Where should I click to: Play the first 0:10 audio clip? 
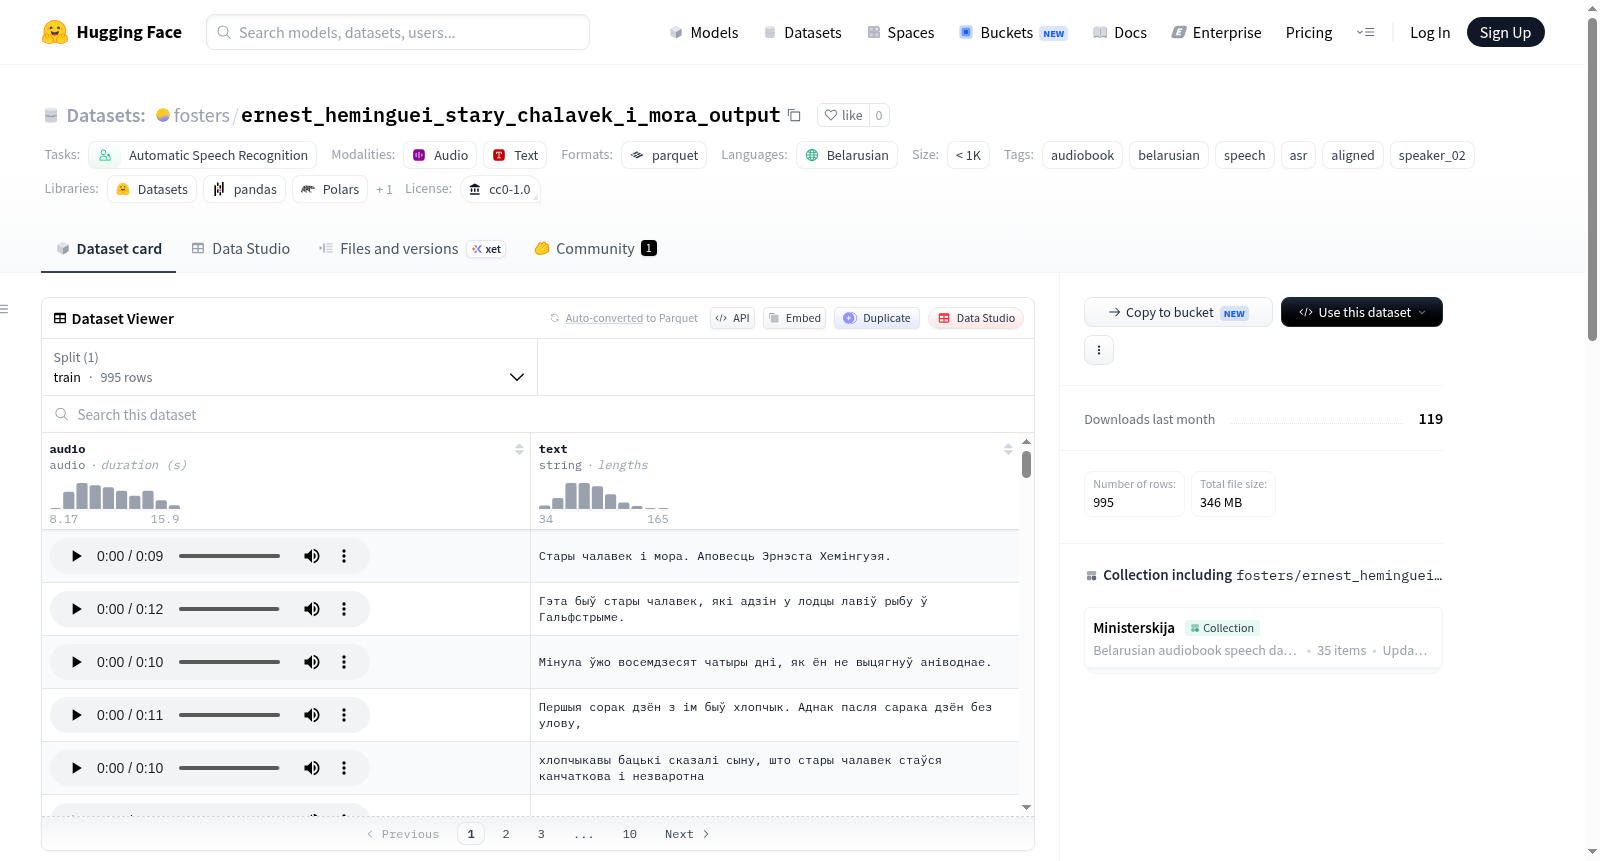[76, 662]
